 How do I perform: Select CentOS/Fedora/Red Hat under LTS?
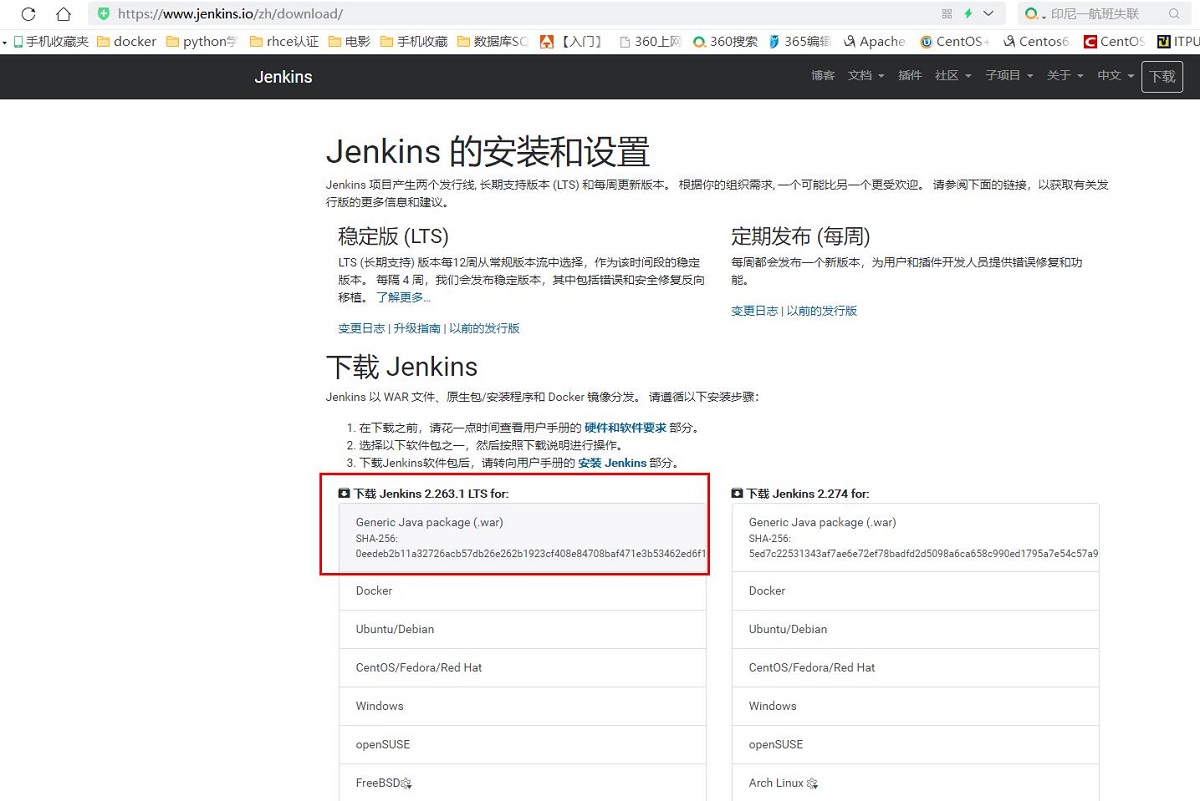pos(522,667)
